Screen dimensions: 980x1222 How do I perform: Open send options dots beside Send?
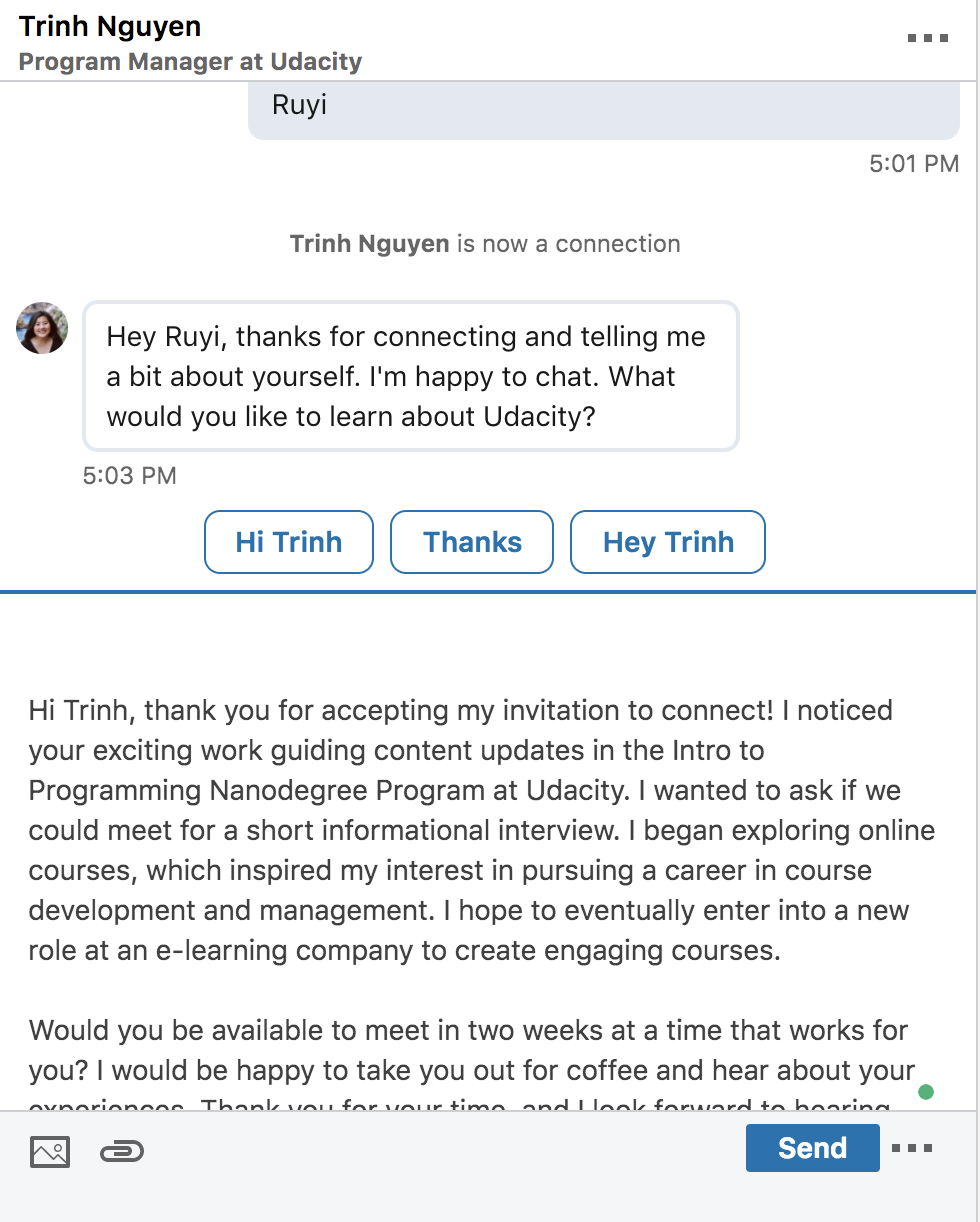click(x=911, y=1148)
